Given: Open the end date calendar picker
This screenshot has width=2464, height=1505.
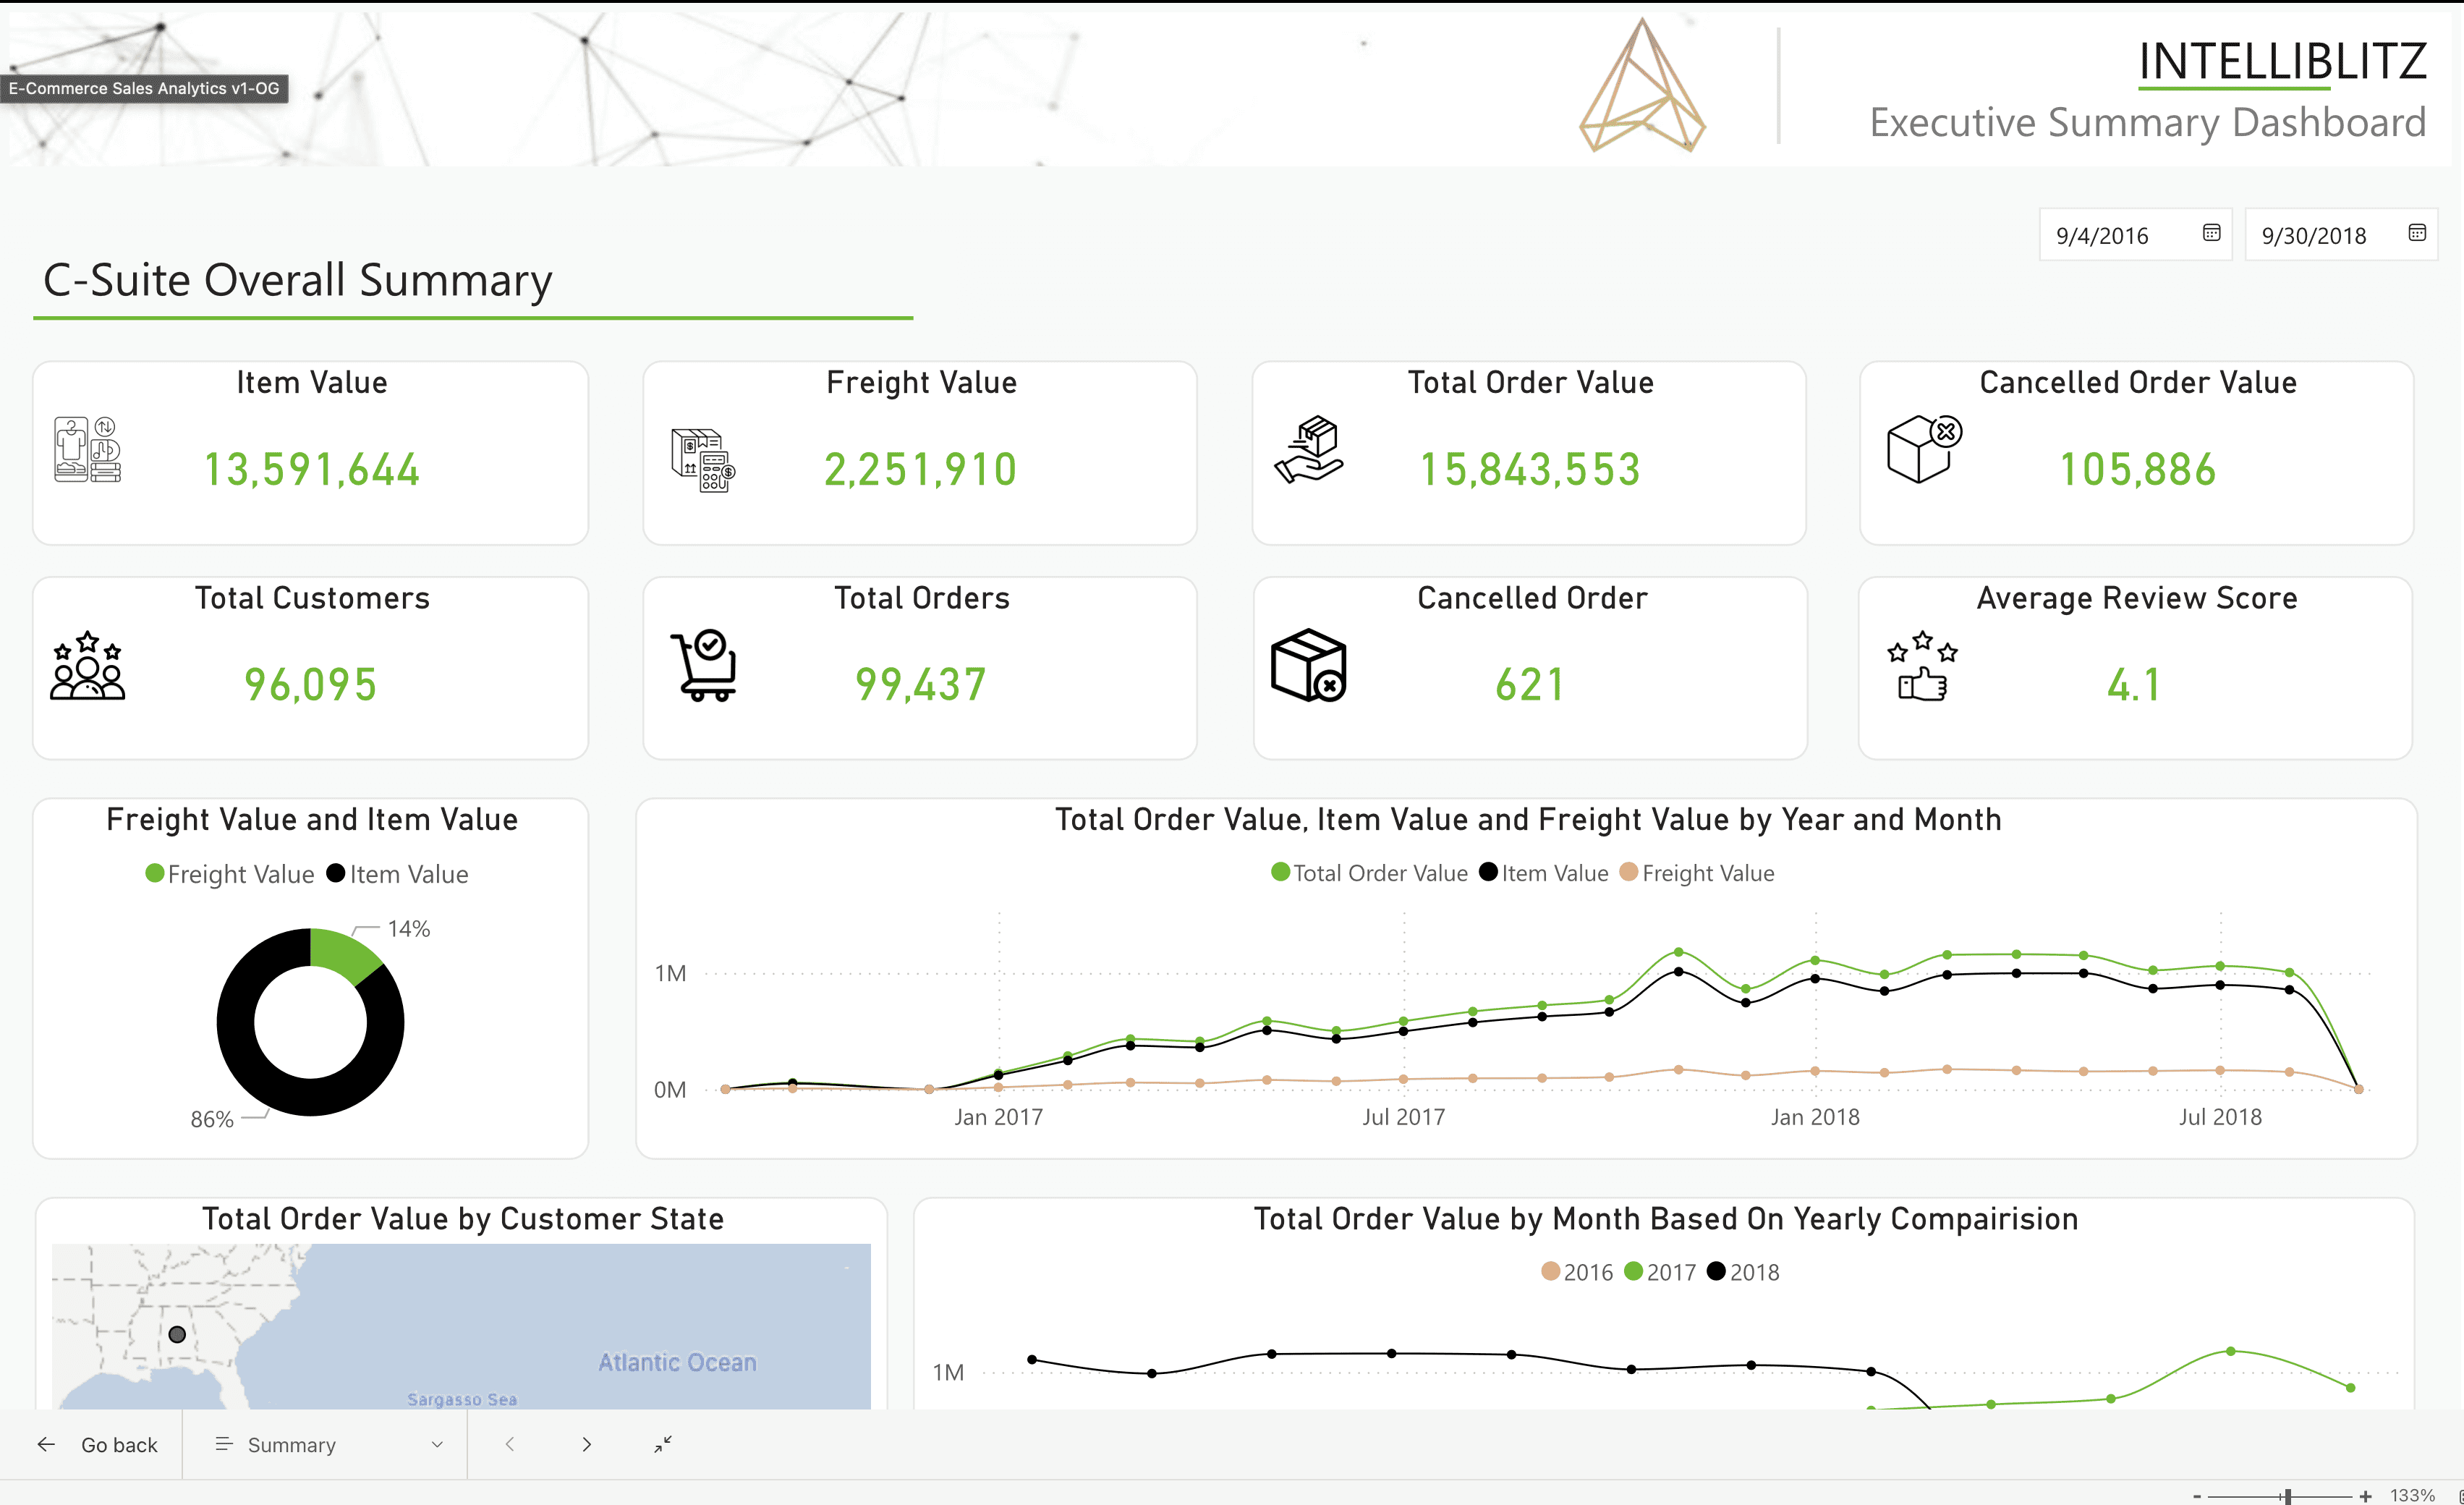Looking at the screenshot, I should [2417, 233].
